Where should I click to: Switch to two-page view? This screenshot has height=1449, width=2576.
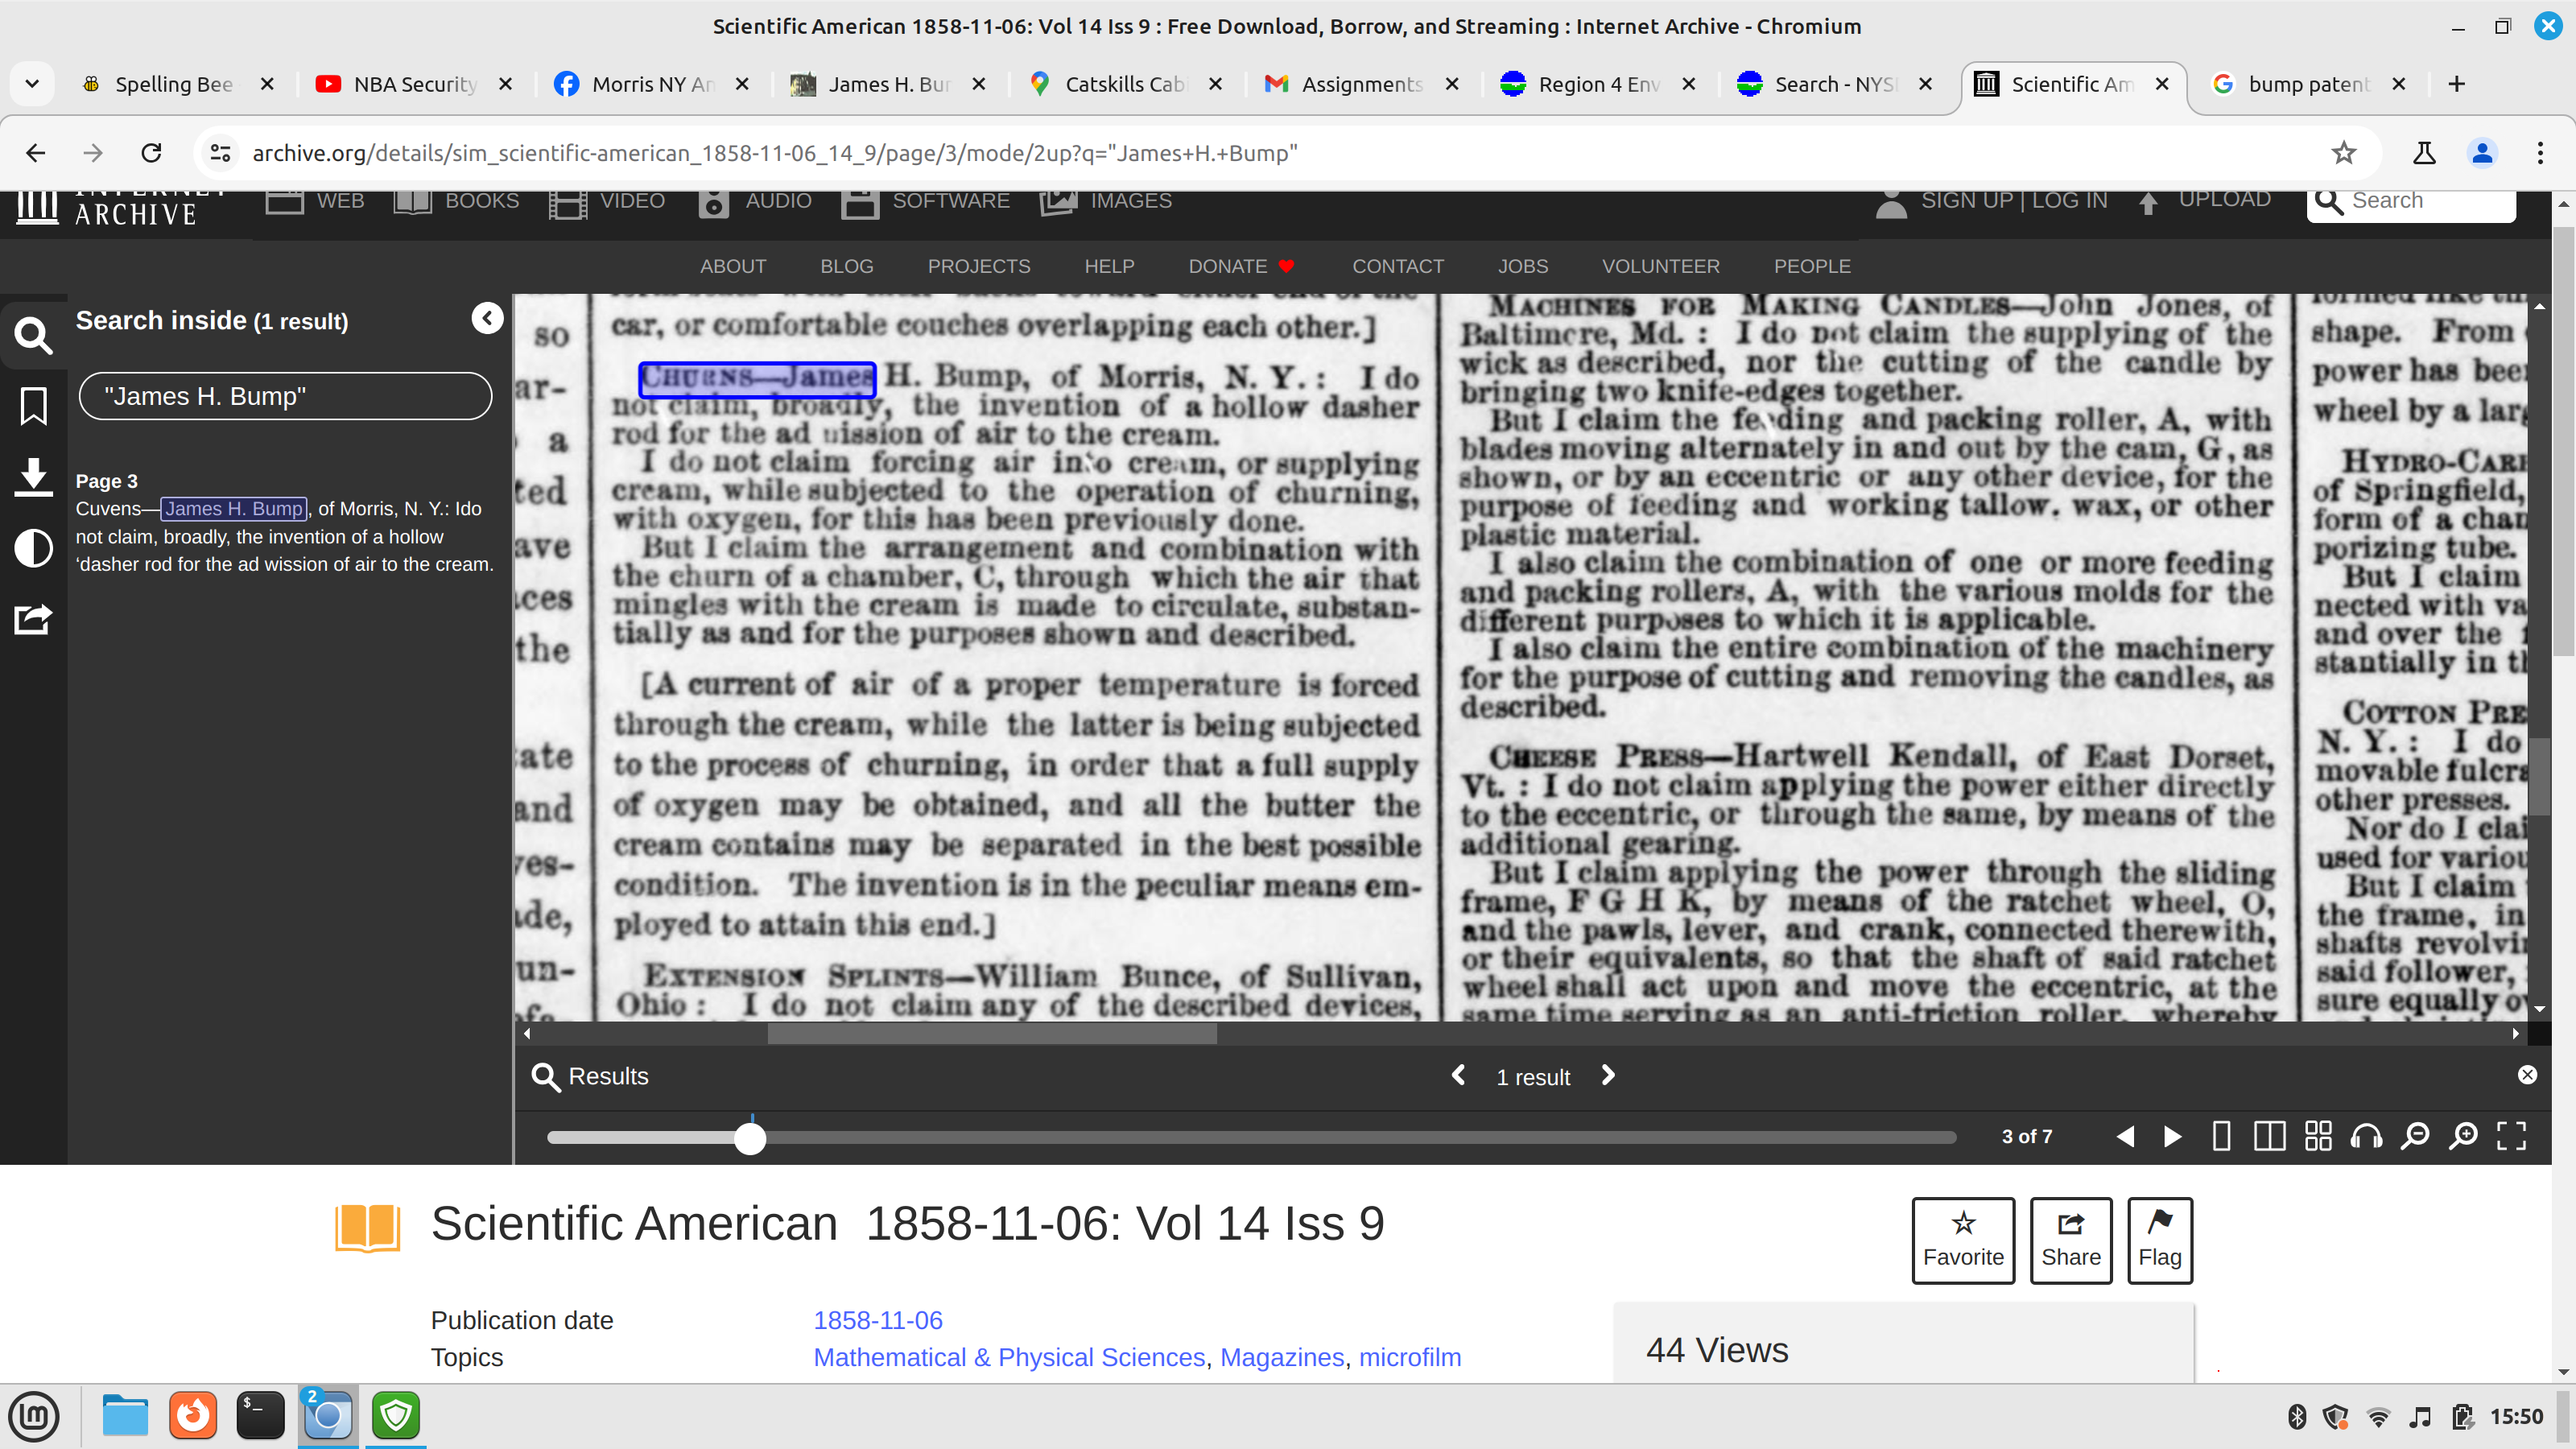point(2269,1136)
